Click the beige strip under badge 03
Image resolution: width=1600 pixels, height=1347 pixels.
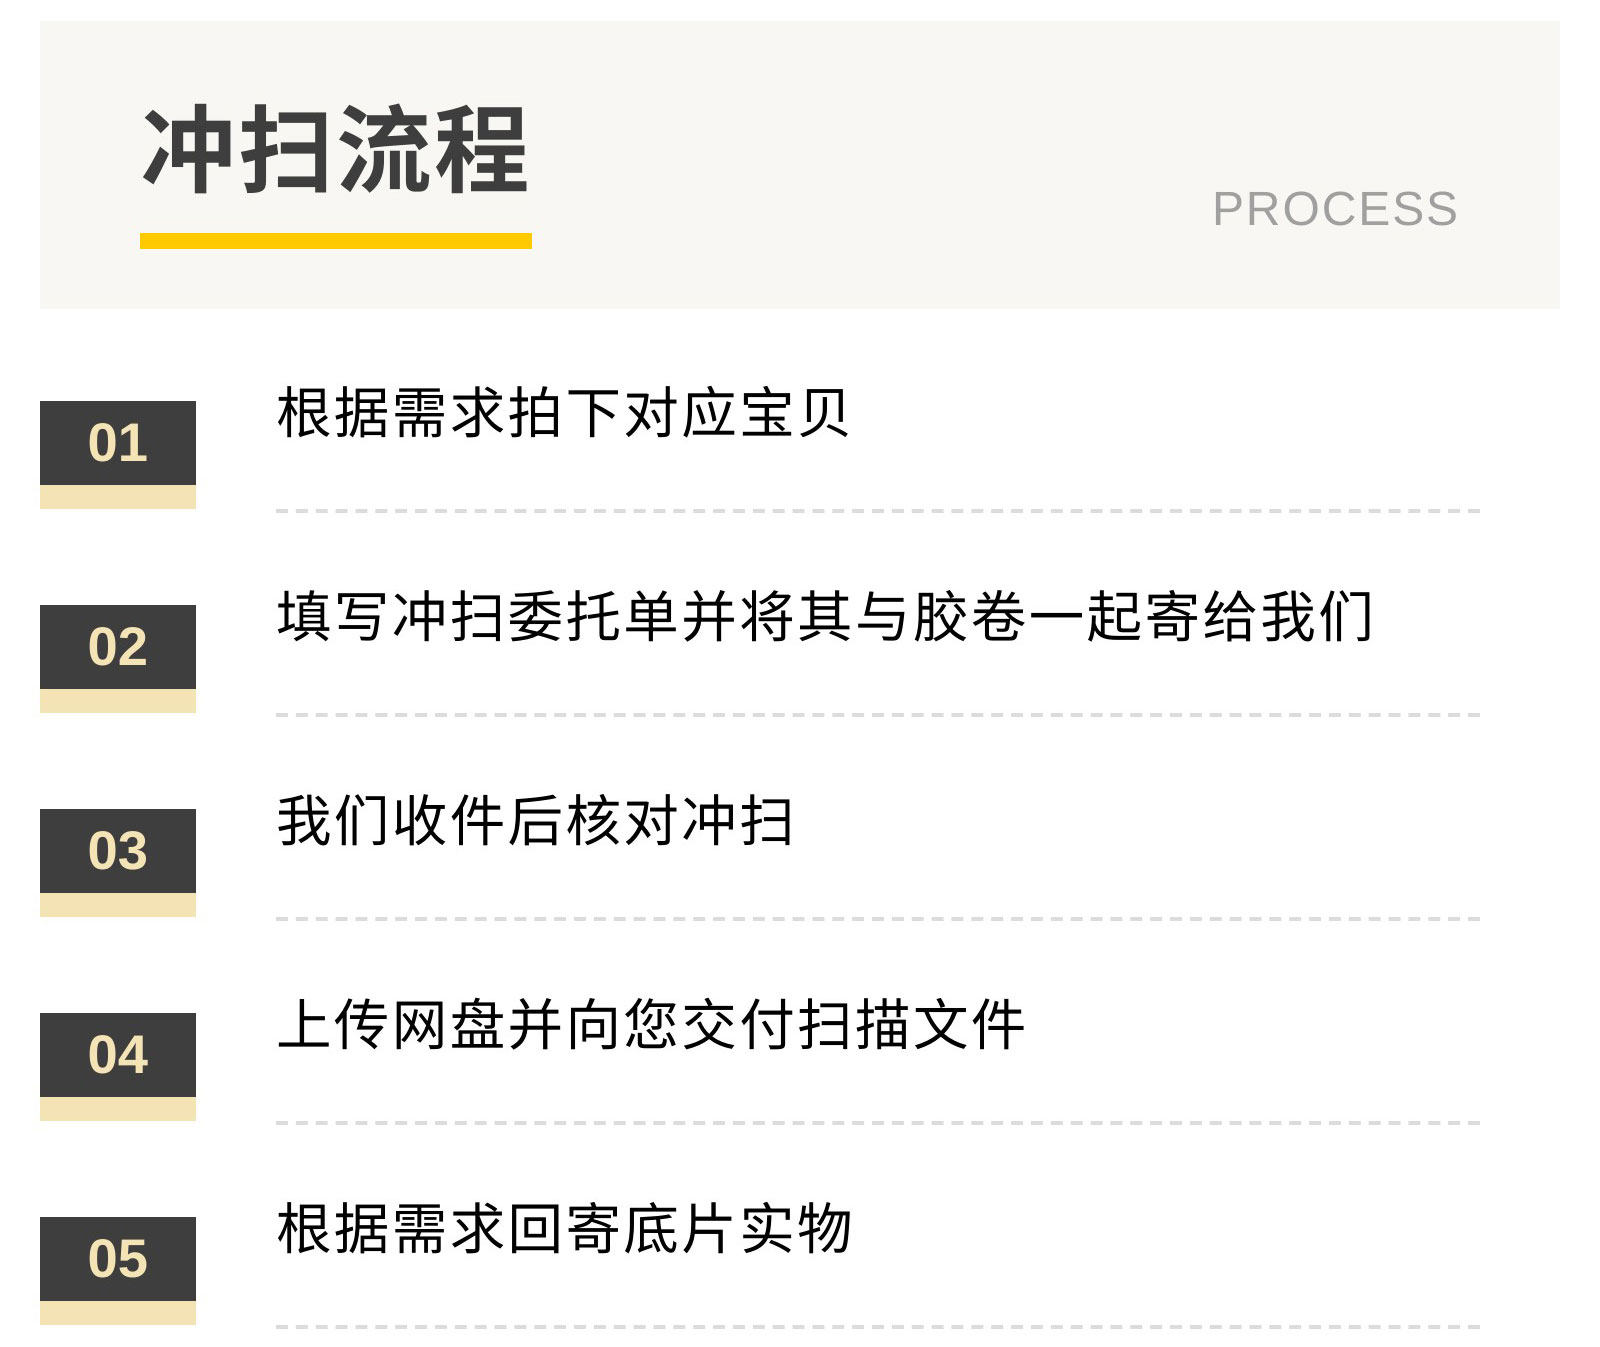point(118,905)
